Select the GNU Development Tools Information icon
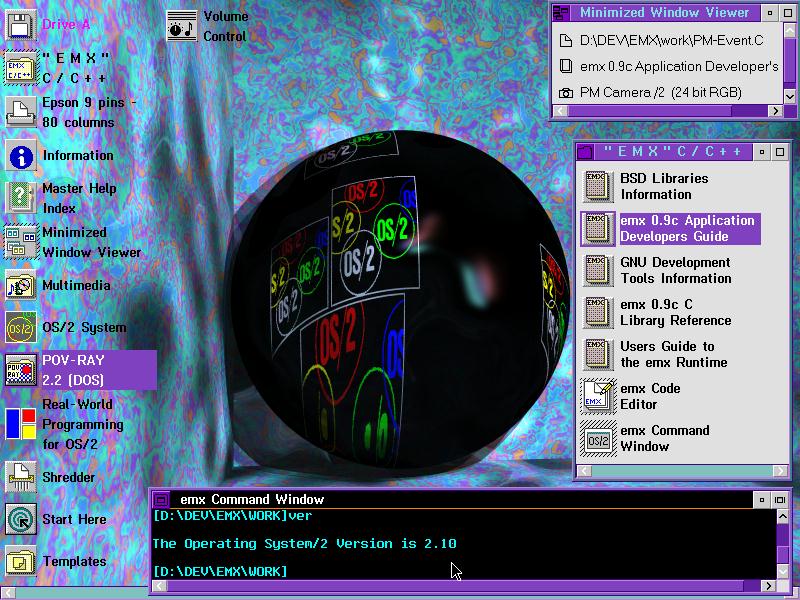The image size is (800, 600). pyautogui.click(x=598, y=270)
